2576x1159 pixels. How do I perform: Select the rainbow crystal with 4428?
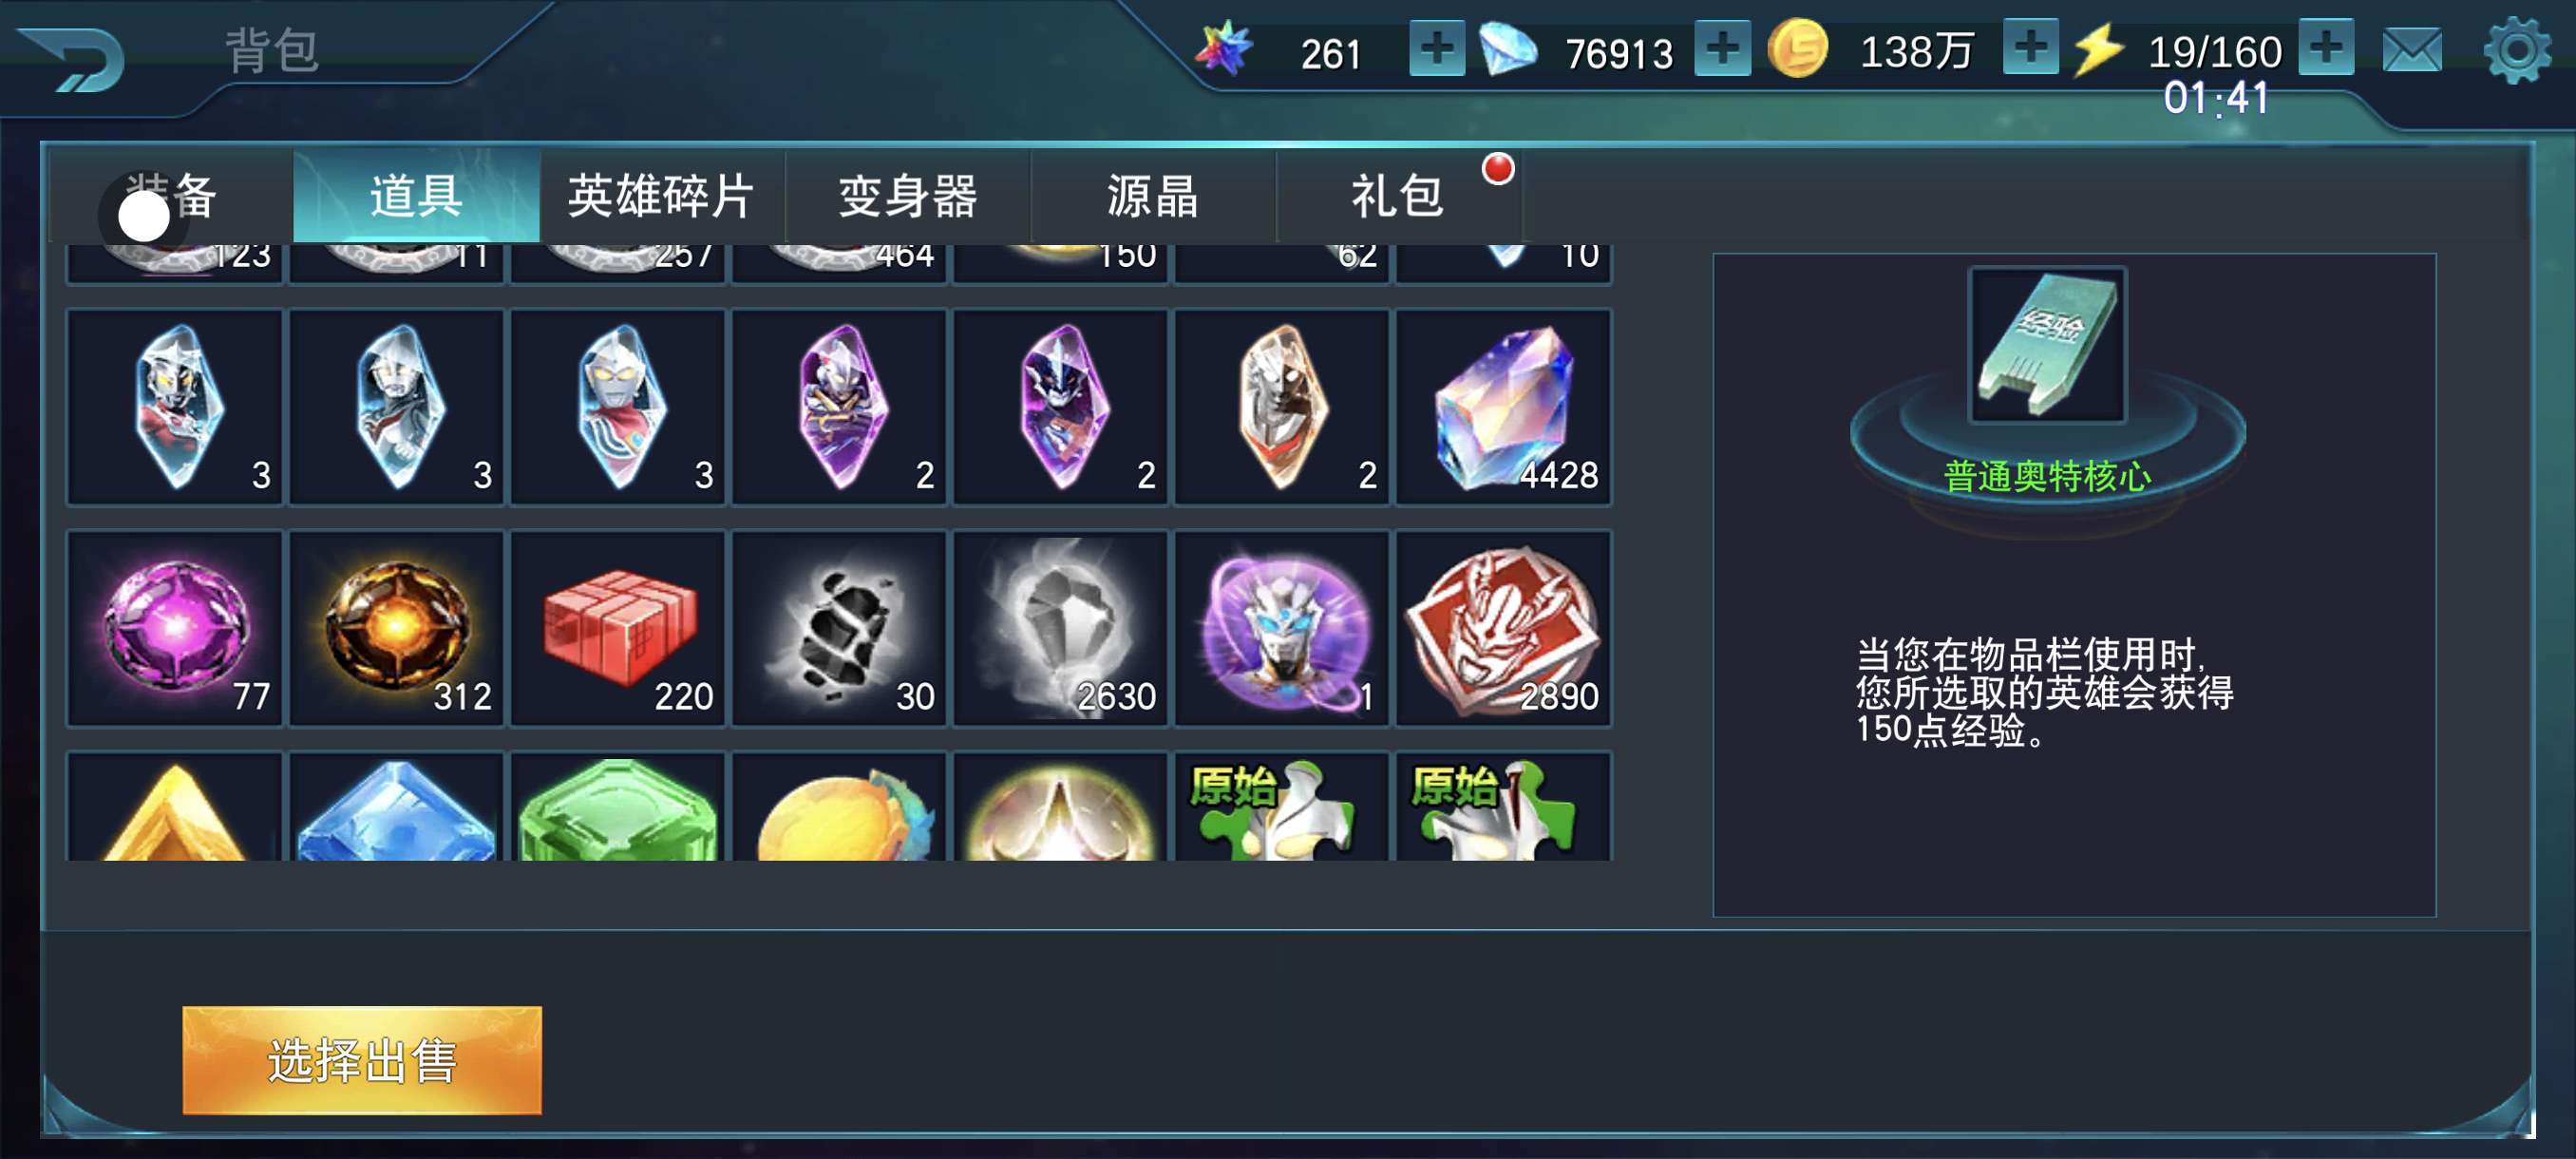(x=1504, y=407)
